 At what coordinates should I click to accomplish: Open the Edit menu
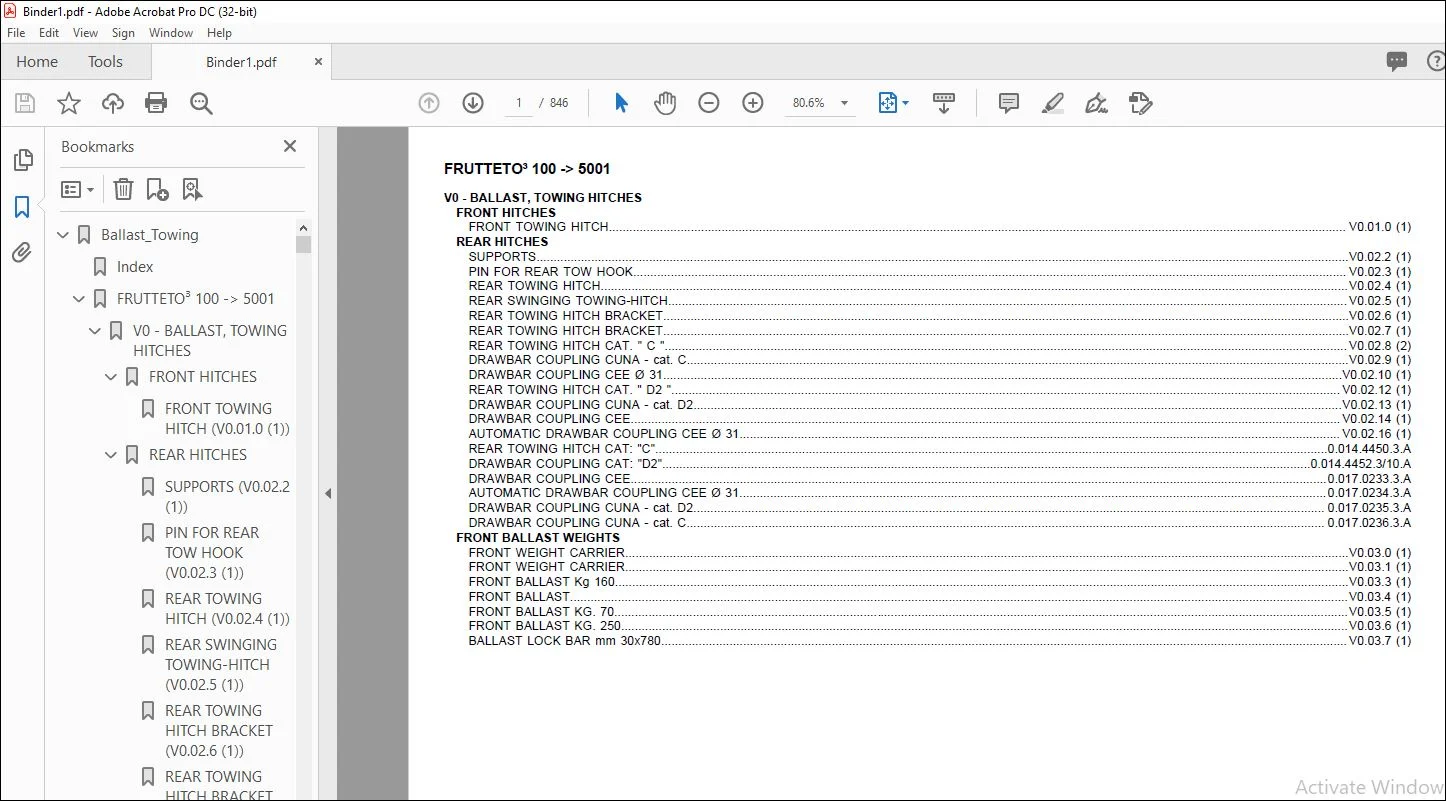tap(49, 33)
